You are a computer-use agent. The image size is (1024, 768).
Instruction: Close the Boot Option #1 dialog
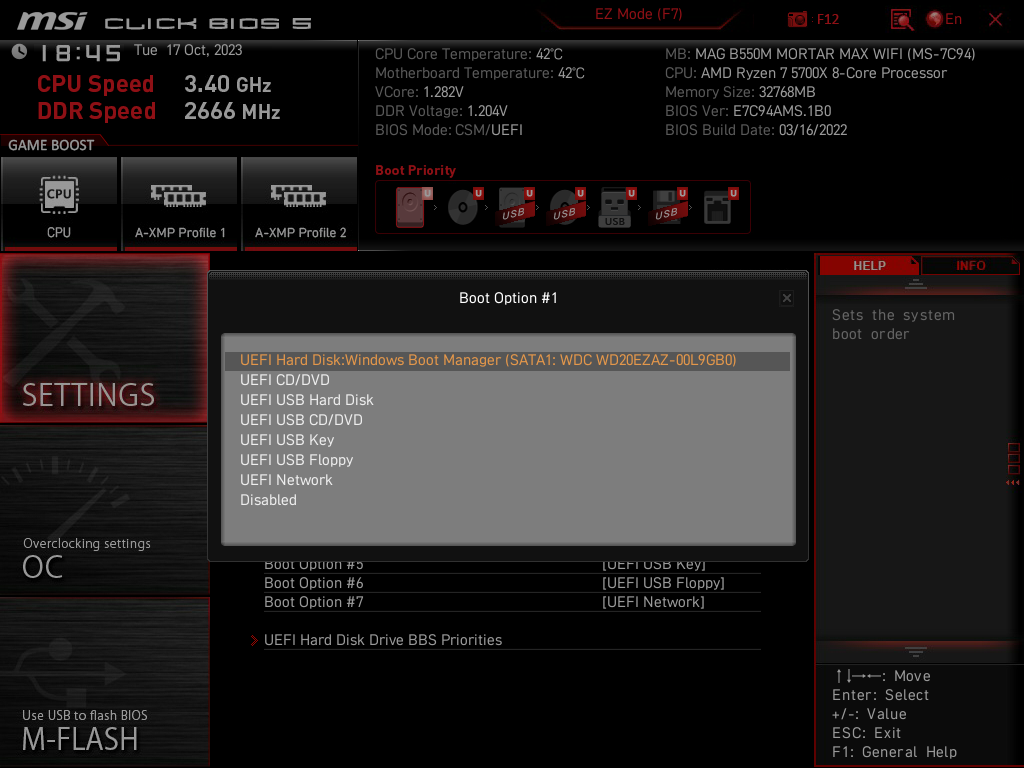[787, 298]
